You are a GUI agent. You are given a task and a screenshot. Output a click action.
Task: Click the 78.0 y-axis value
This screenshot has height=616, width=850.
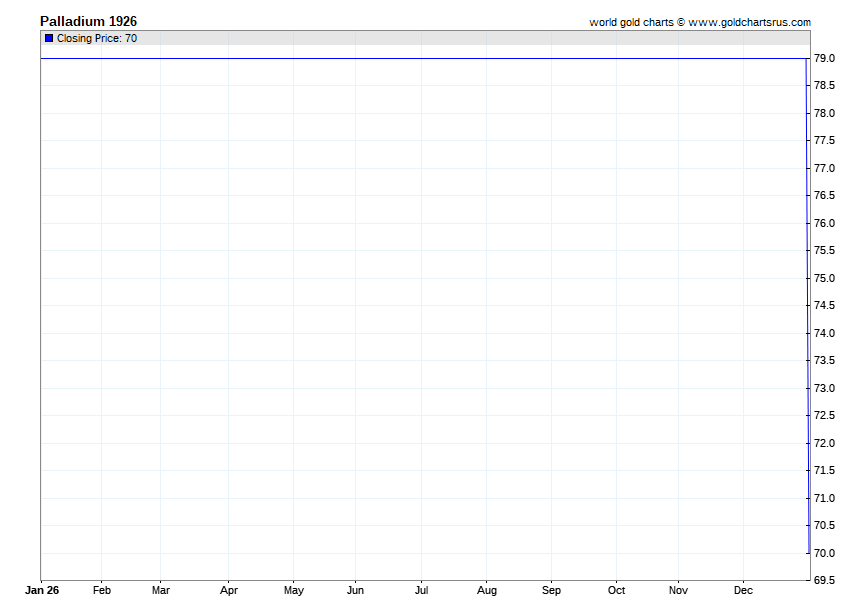click(825, 113)
